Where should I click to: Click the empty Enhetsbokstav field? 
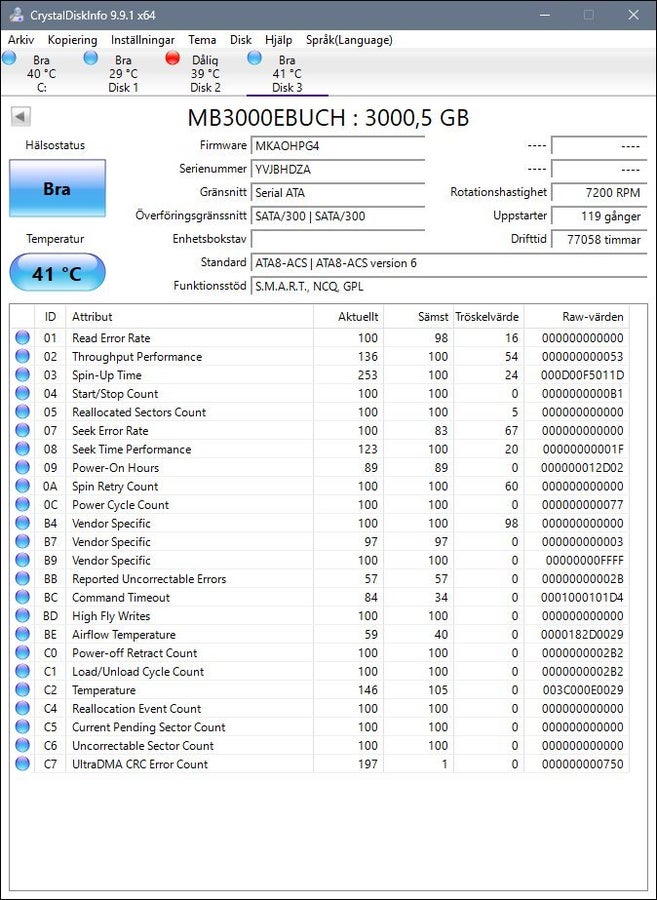coord(338,239)
